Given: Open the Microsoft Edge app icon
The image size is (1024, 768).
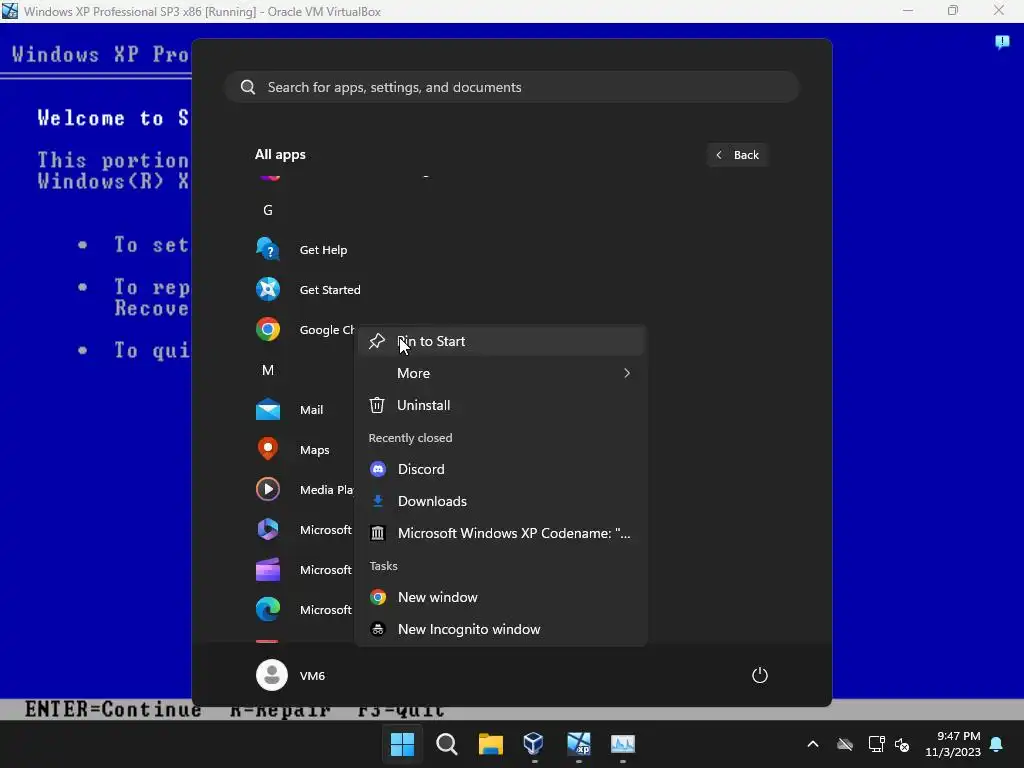Looking at the screenshot, I should point(268,609).
